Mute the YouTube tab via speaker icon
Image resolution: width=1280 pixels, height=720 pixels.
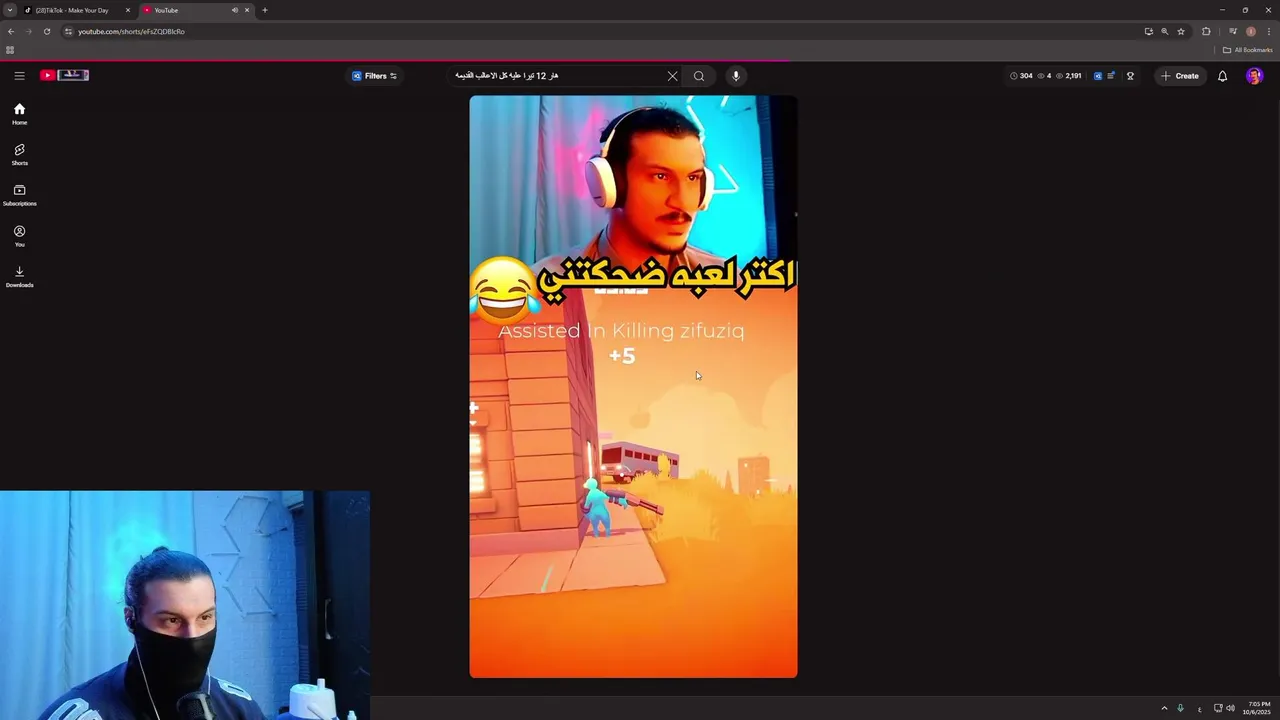(235, 10)
